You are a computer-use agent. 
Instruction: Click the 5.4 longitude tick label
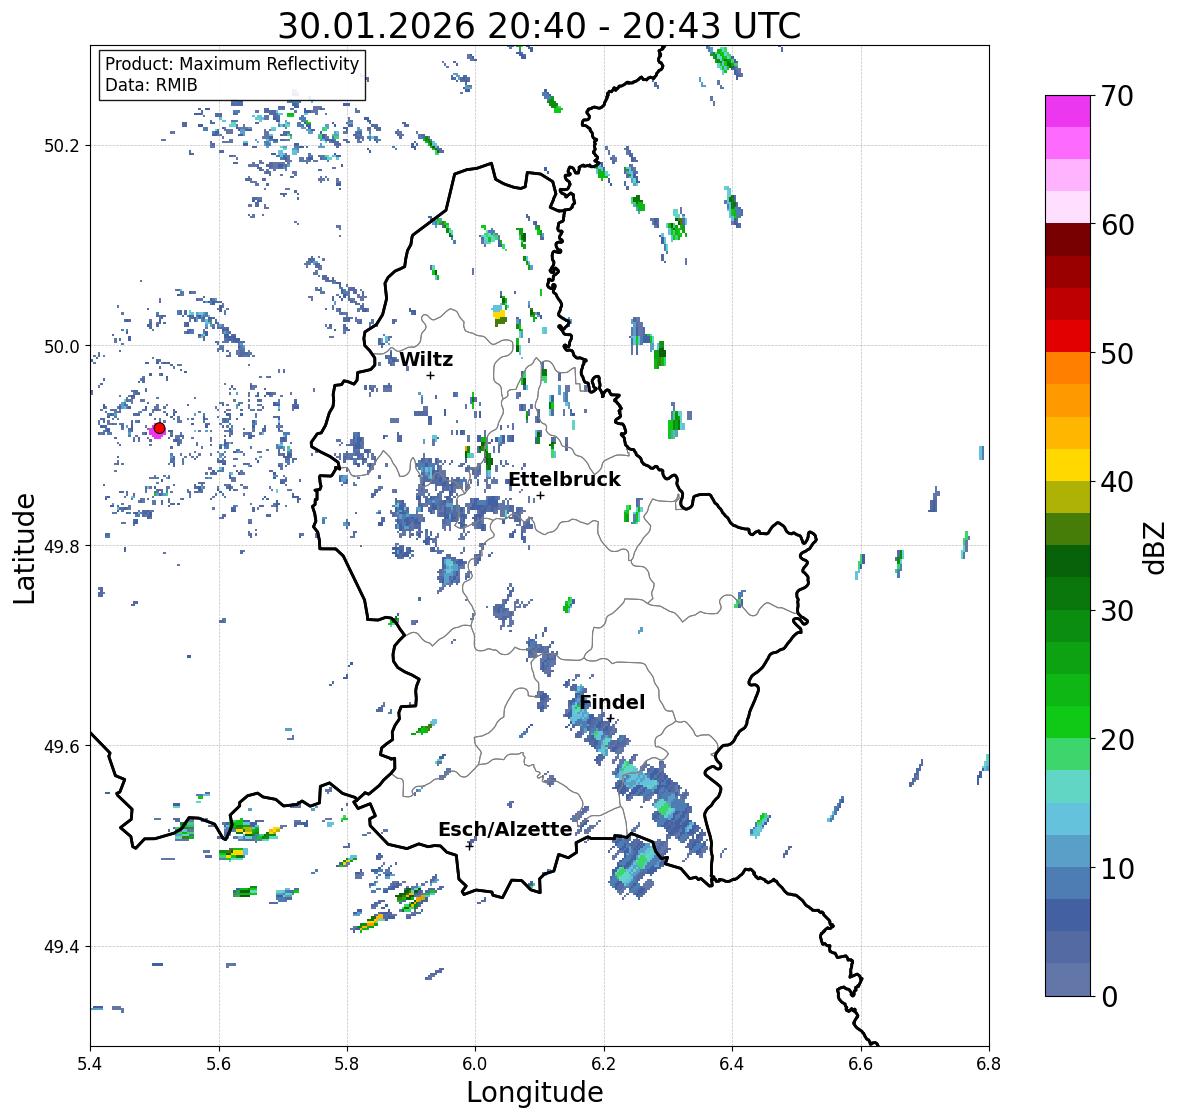click(90, 1064)
